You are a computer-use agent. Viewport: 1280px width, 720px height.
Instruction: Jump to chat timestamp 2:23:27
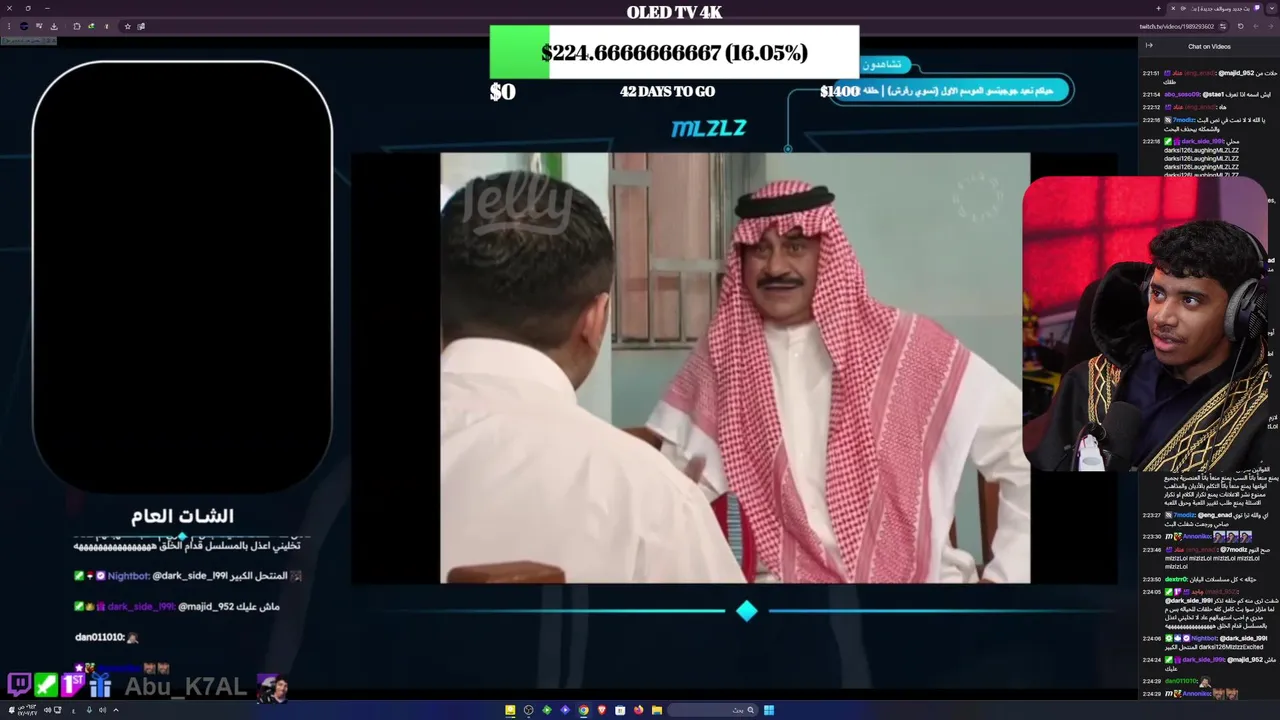pyautogui.click(x=1151, y=515)
